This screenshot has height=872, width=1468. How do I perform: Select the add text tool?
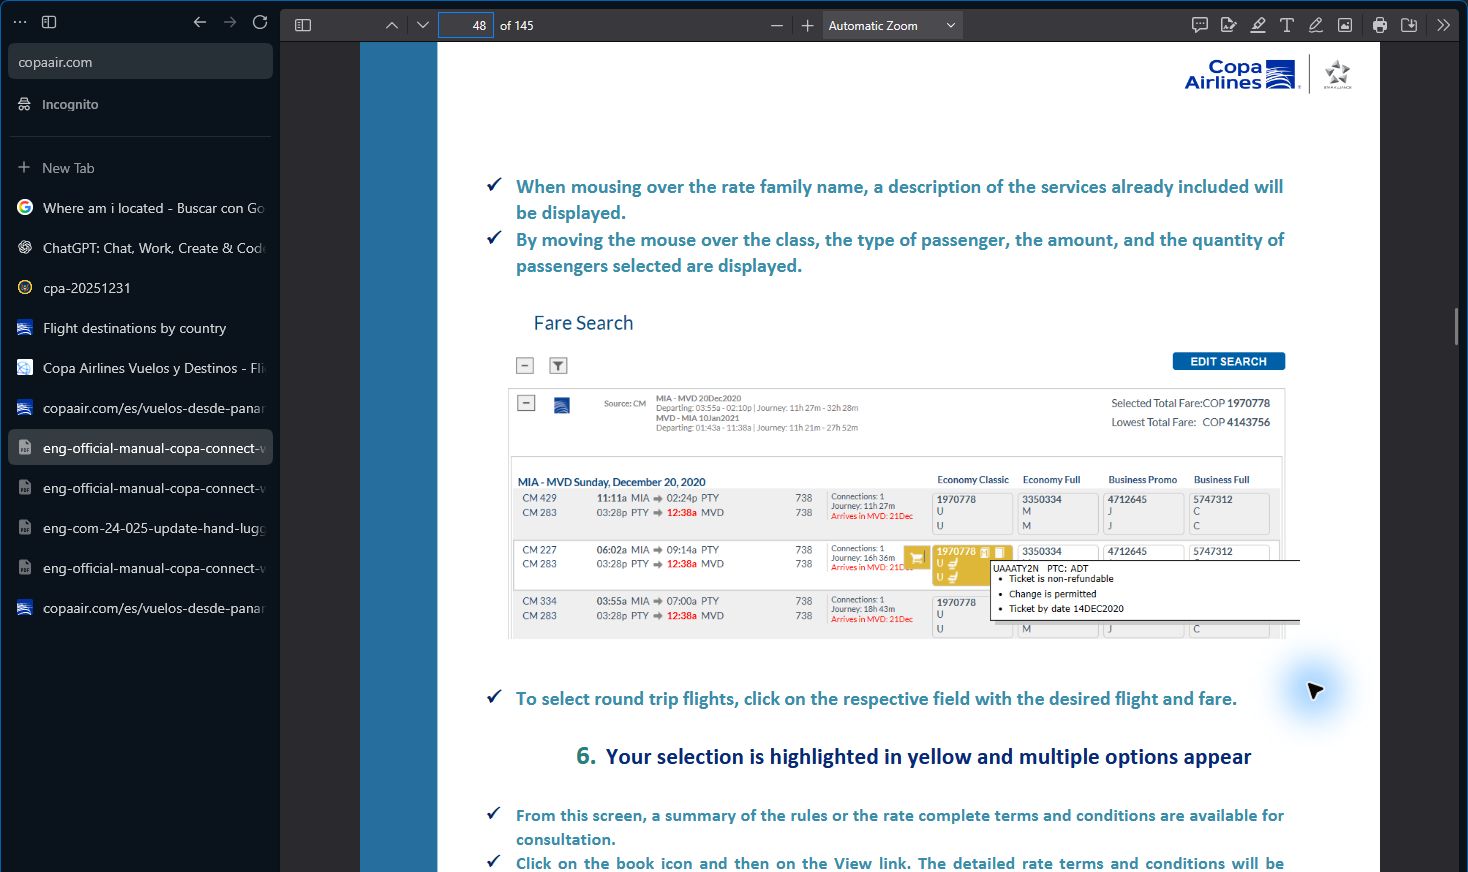(x=1287, y=25)
